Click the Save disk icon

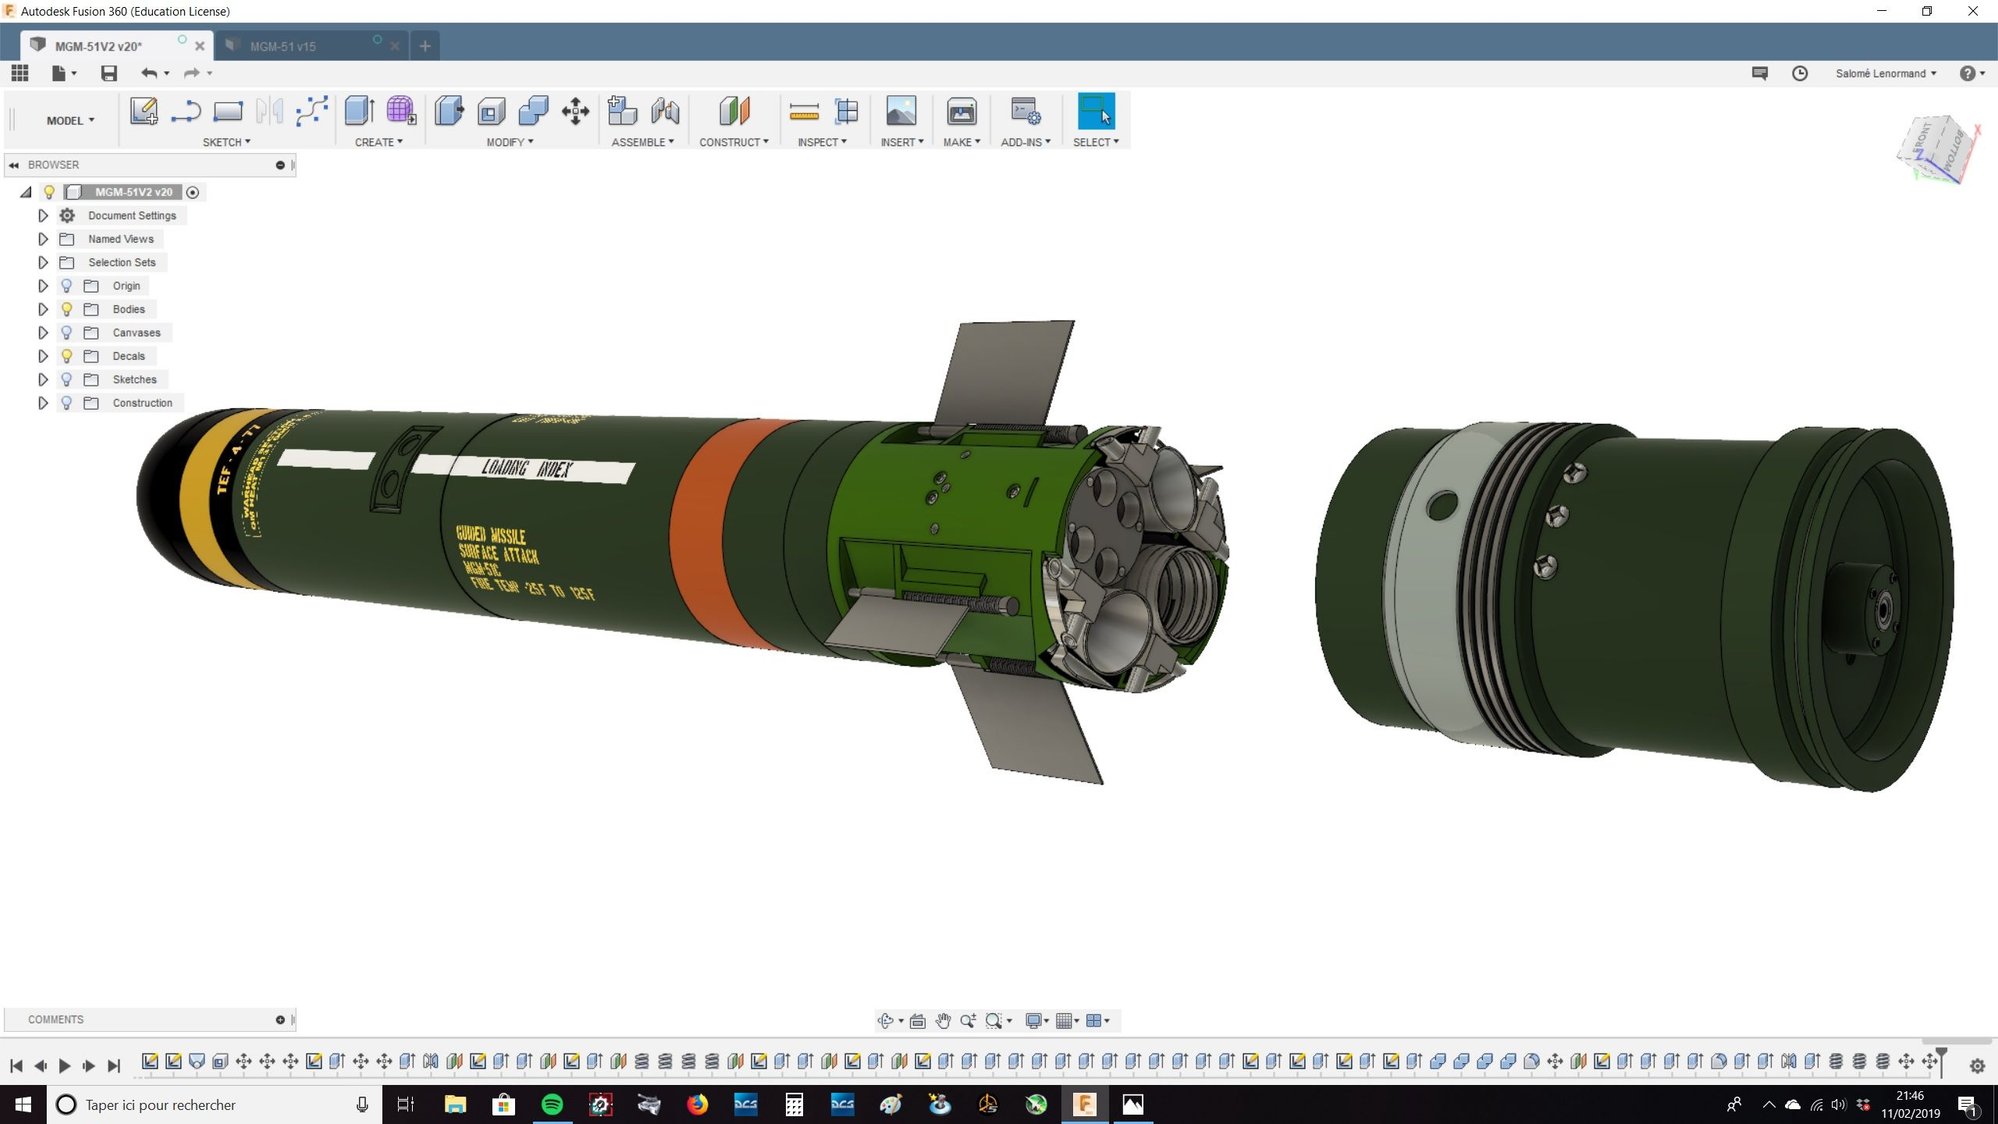point(109,73)
